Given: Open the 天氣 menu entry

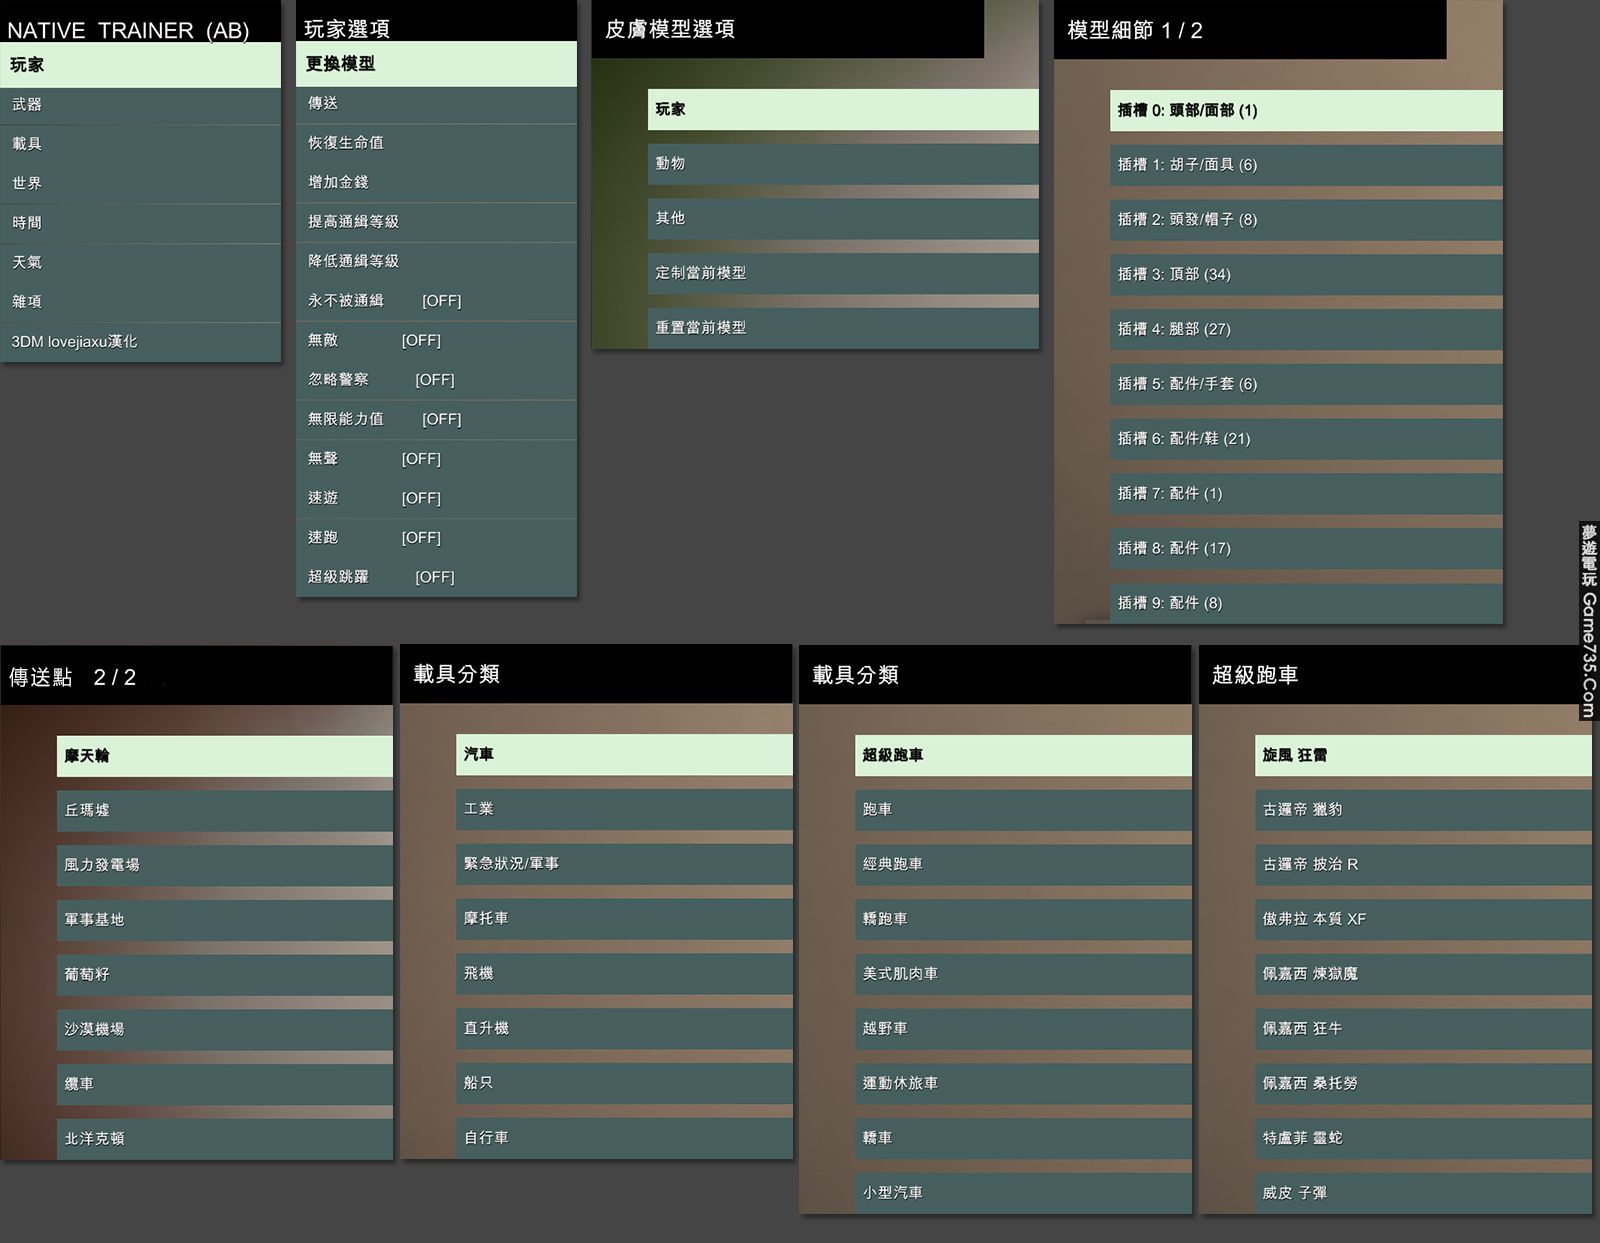Looking at the screenshot, I should [140, 262].
